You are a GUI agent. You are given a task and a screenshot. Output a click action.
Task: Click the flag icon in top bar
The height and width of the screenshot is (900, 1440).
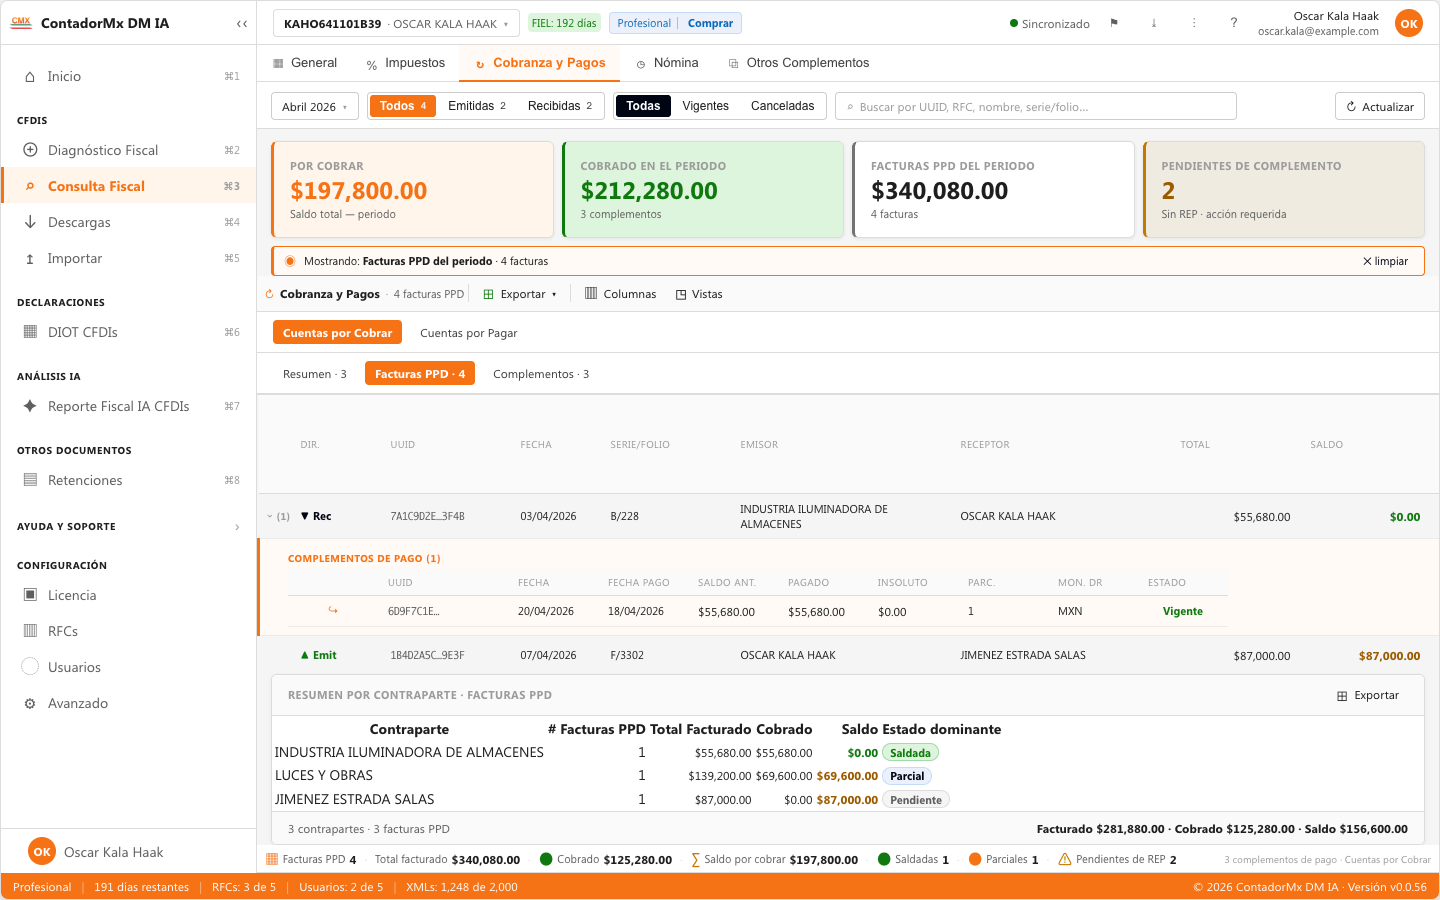[1114, 23]
